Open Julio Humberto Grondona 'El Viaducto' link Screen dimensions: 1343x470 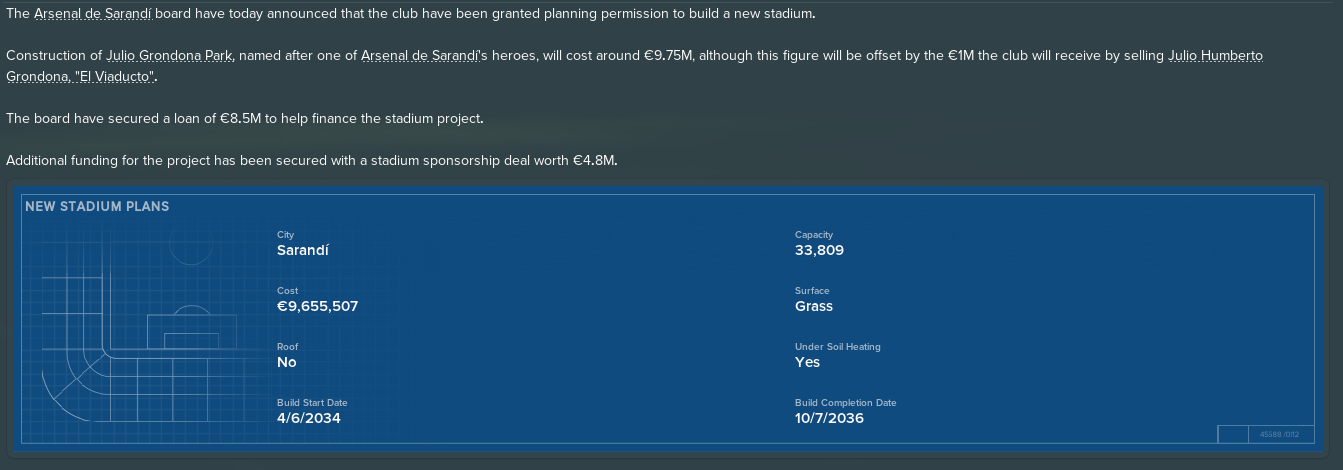pyautogui.click(x=634, y=66)
